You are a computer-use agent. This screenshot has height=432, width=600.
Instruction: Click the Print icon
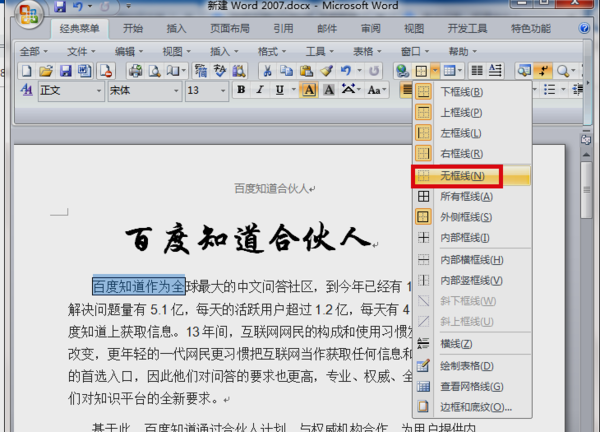[135, 71]
